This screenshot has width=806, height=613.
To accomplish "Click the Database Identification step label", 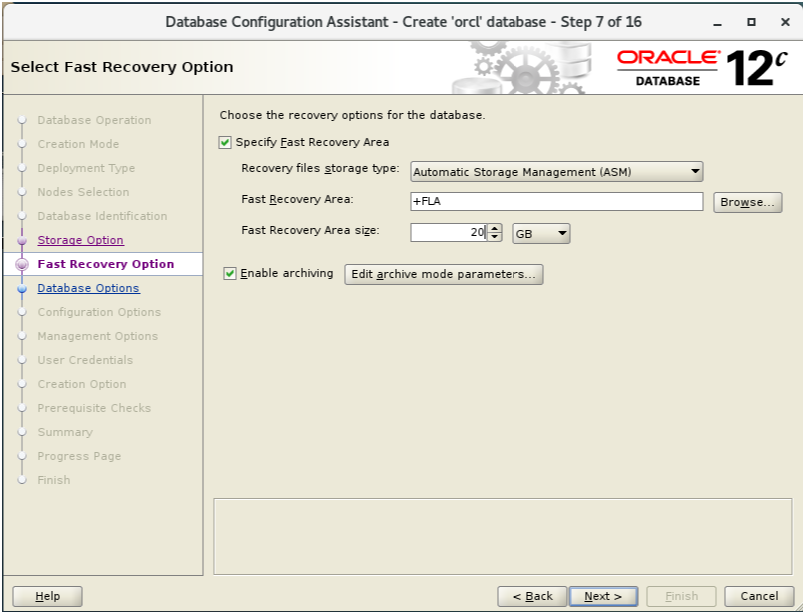I will coord(102,216).
